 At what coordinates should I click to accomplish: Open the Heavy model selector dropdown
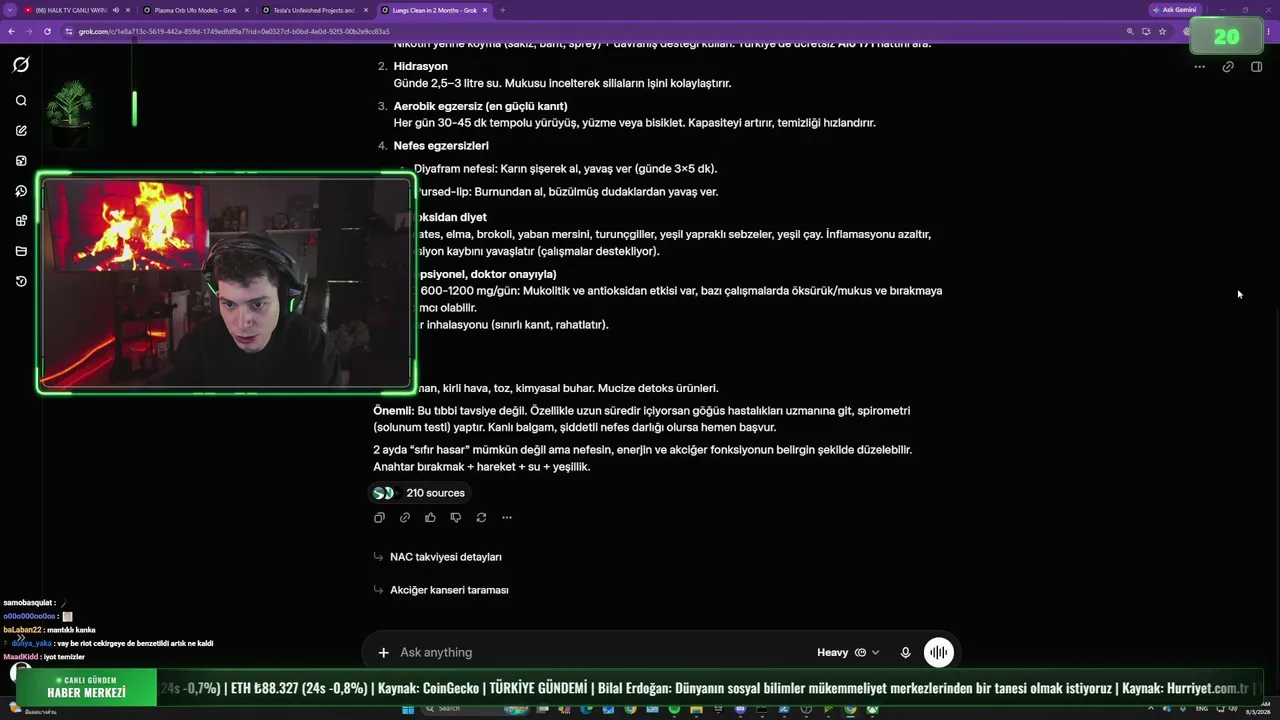click(848, 653)
